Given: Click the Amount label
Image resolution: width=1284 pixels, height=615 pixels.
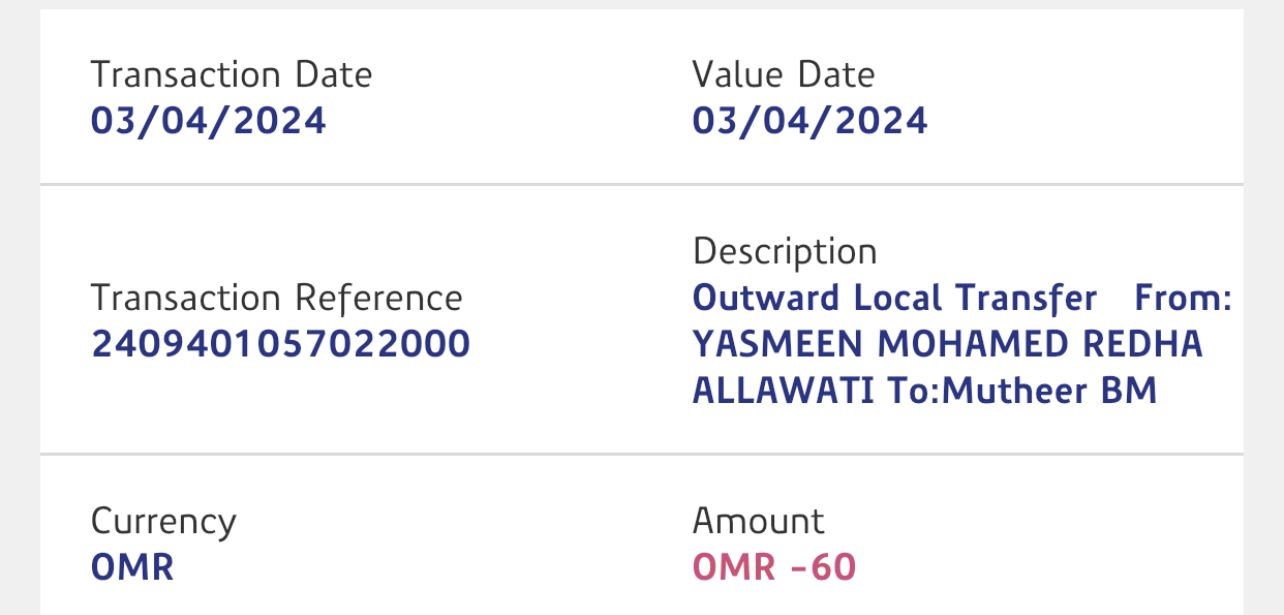Looking at the screenshot, I should pos(758,521).
